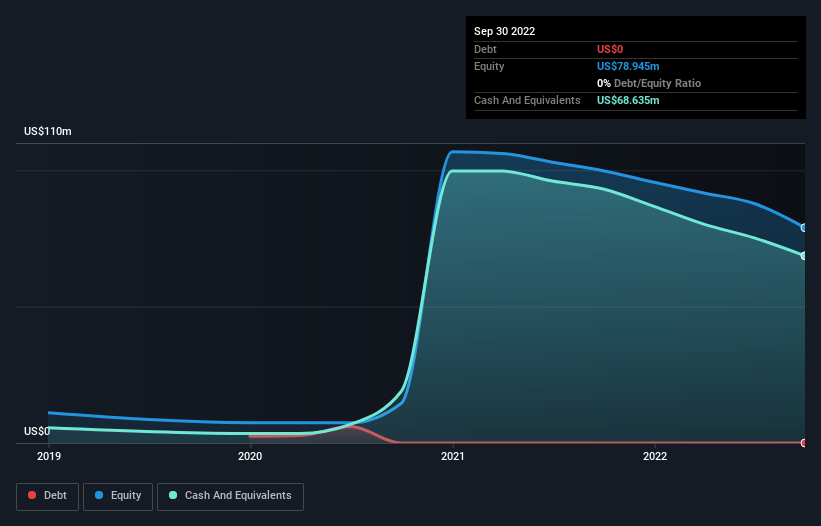Select the 2019 x-axis label
The width and height of the screenshot is (821, 526).
tap(49, 456)
